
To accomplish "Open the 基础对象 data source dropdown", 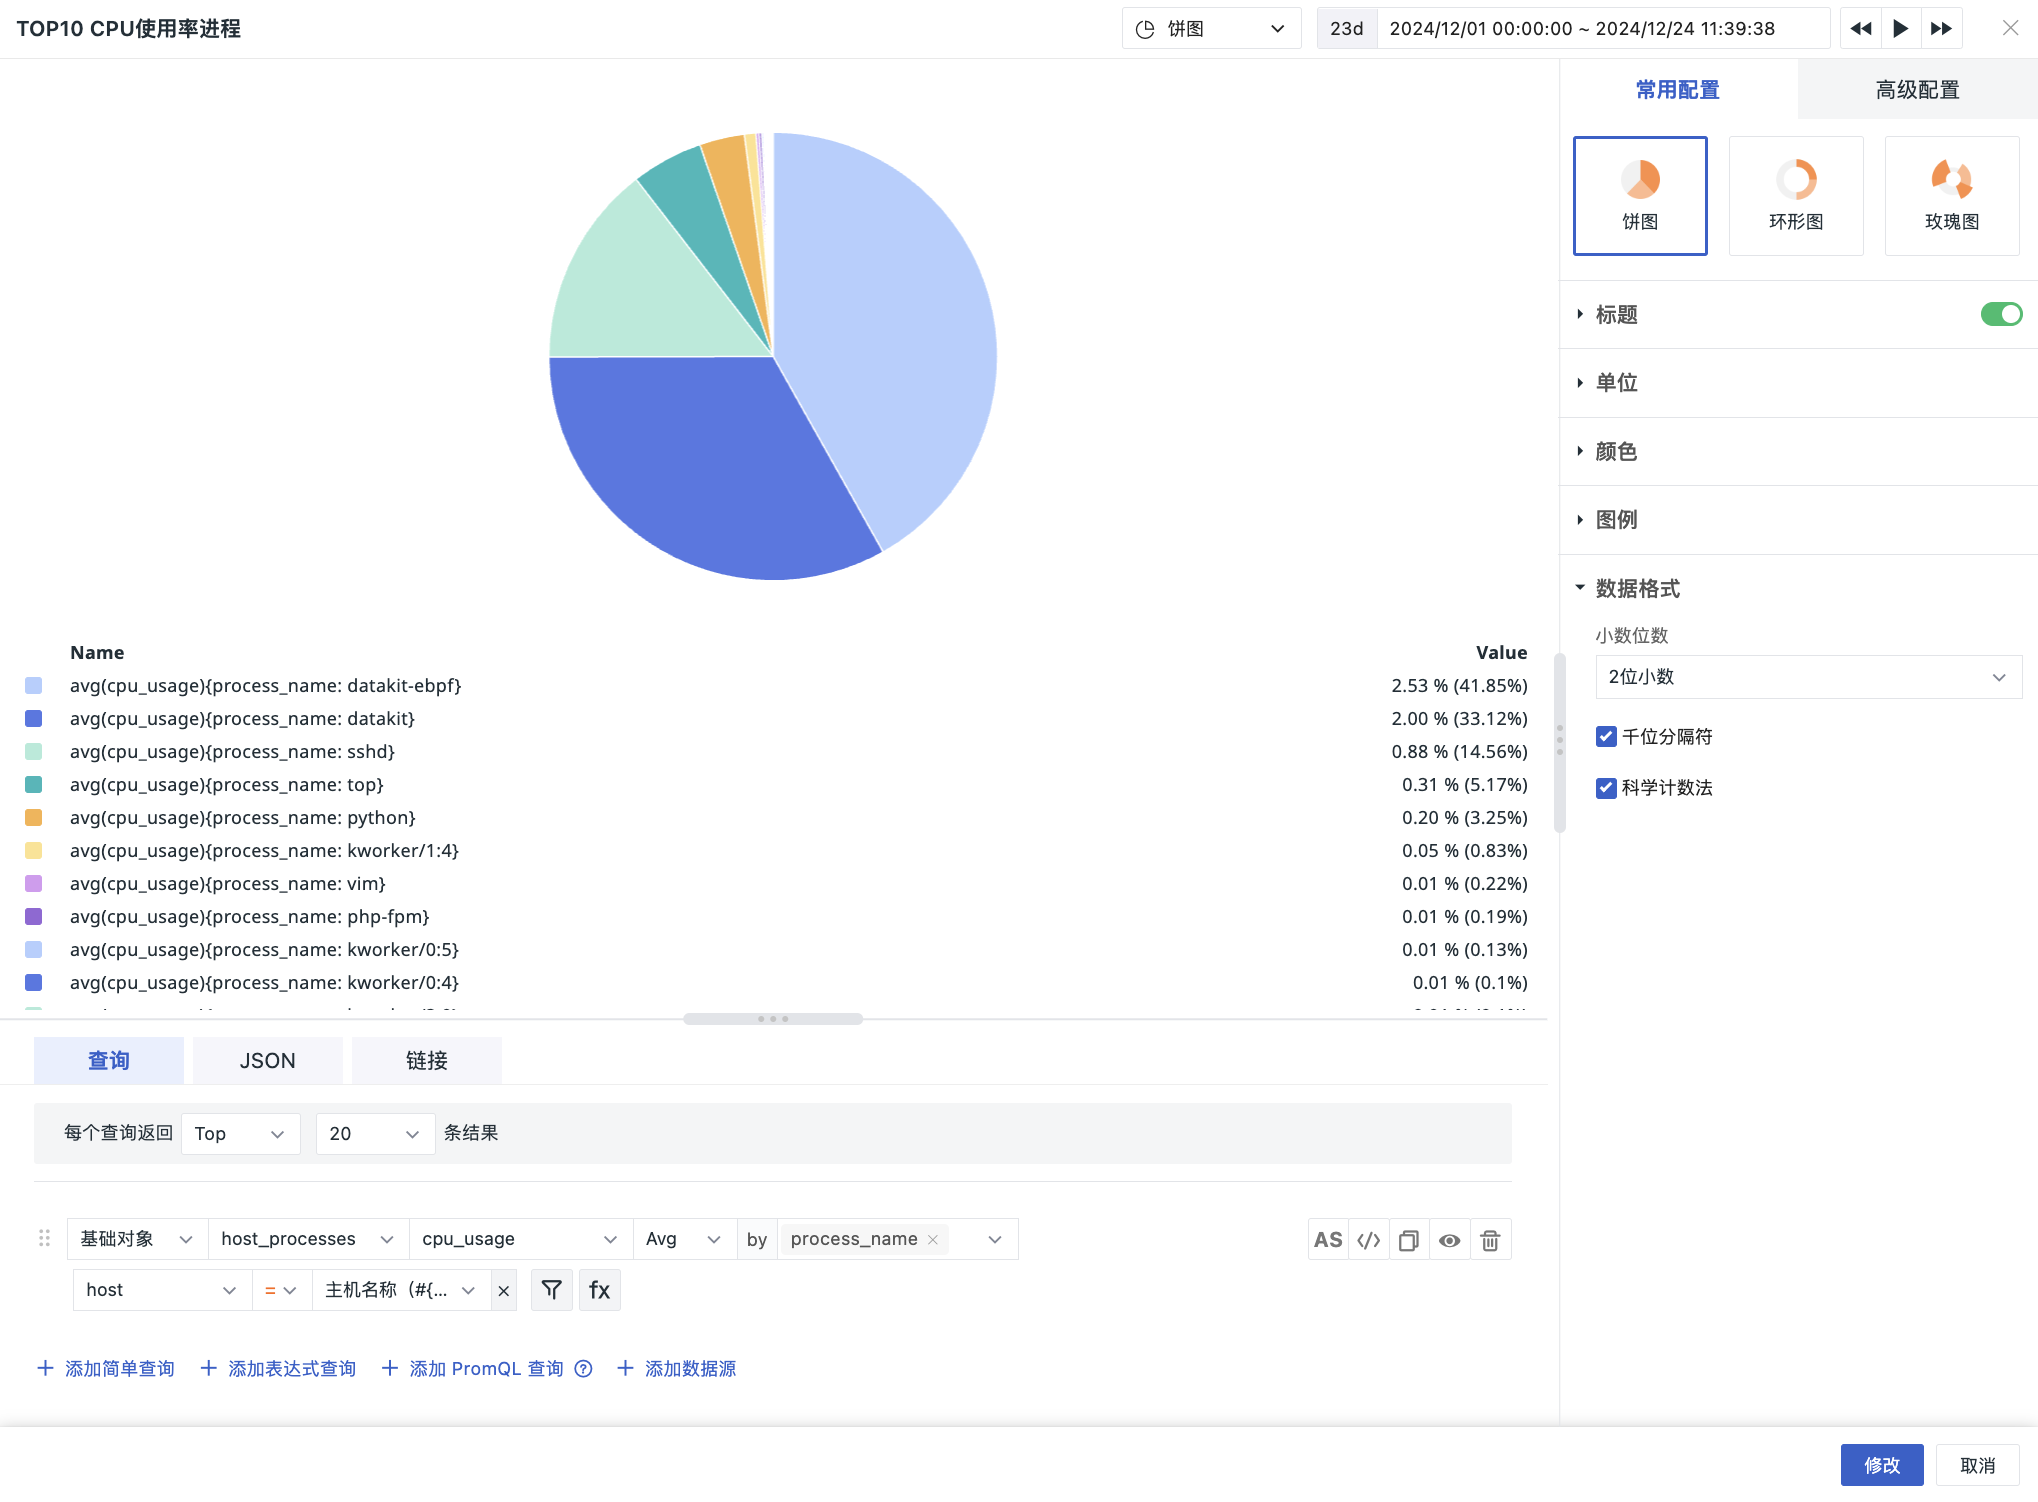I will (137, 1239).
